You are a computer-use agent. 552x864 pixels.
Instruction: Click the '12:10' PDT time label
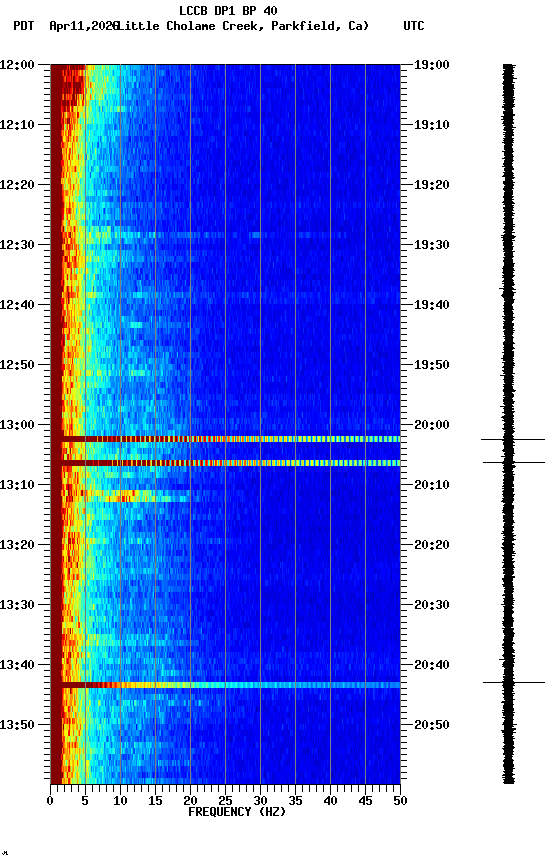pos(17,125)
